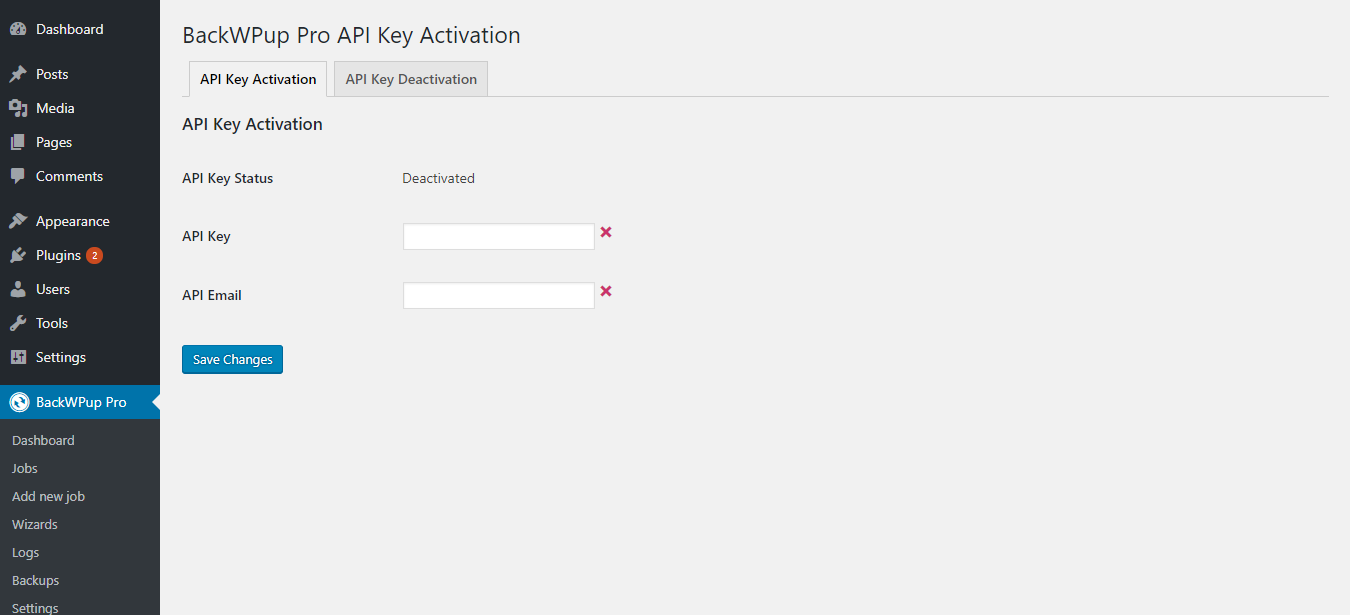Switch to the API Key Deactivation tab
The height and width of the screenshot is (615, 1350).
point(411,79)
